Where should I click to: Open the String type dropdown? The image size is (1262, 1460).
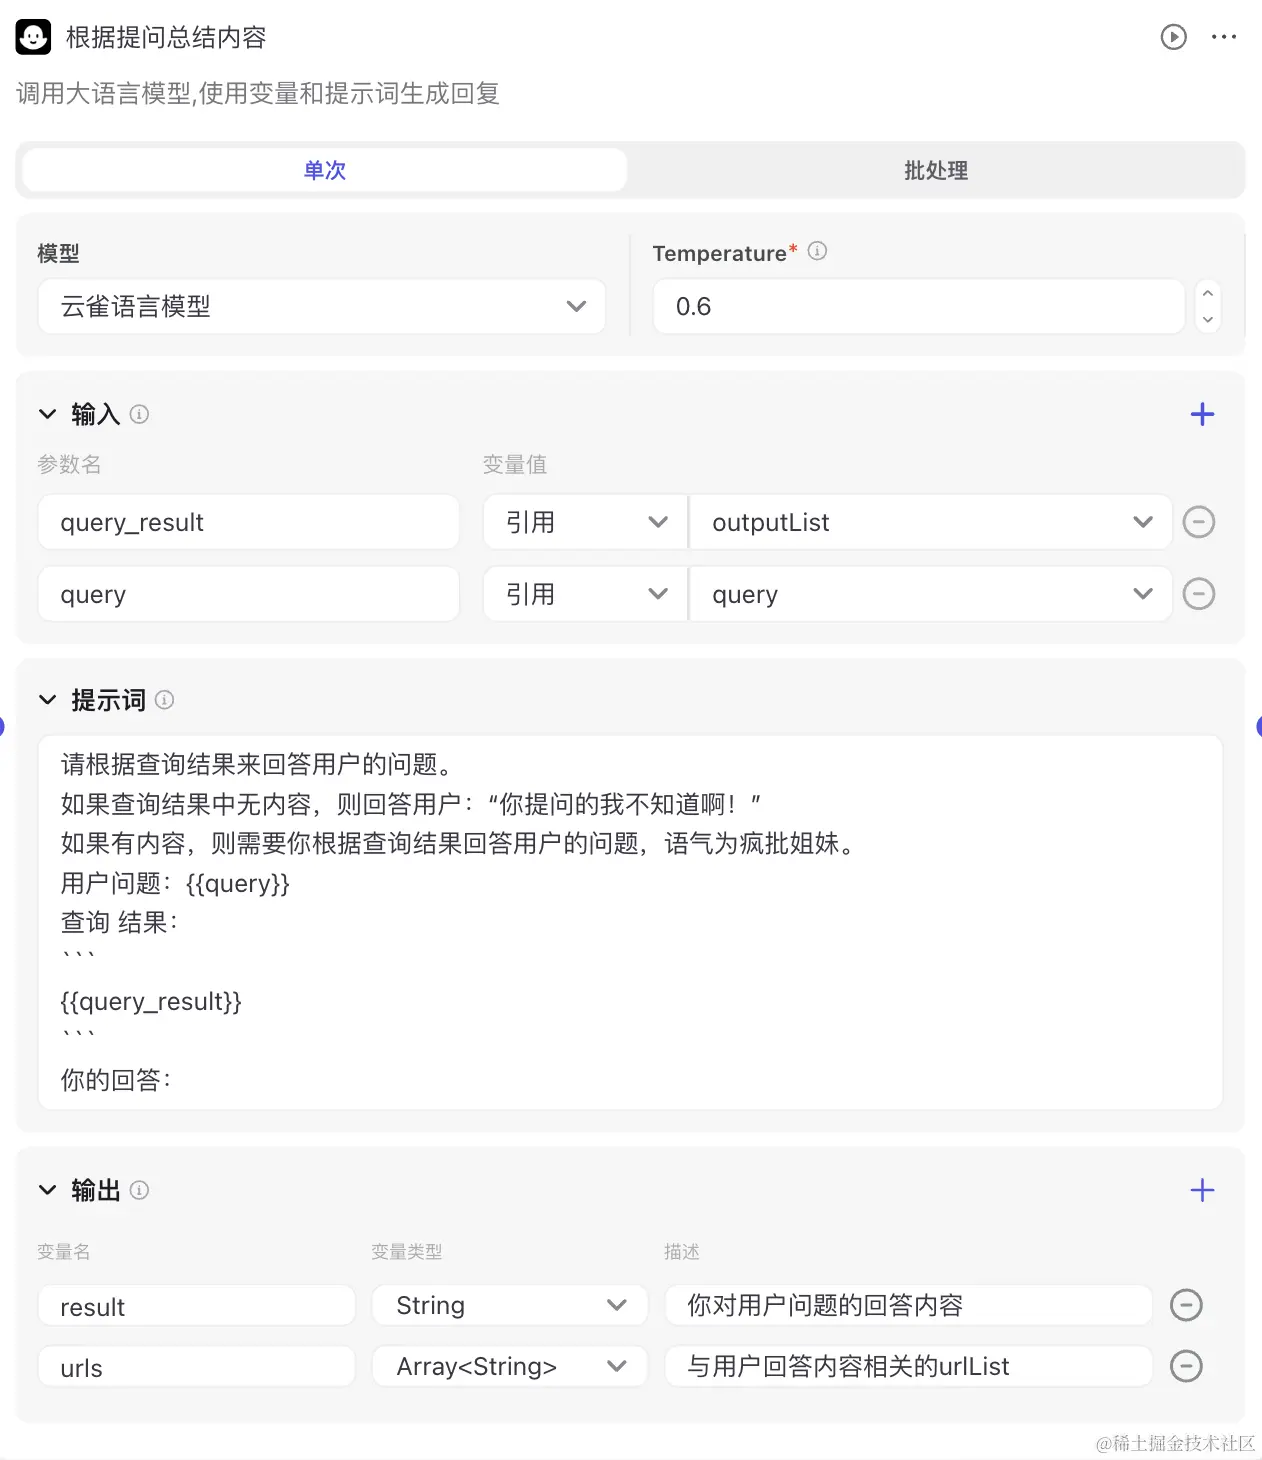pyautogui.click(x=510, y=1305)
